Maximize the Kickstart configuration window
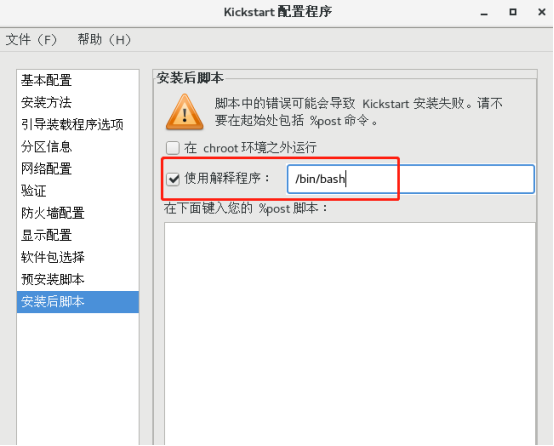Screen dimensions: 554x446 click(513, 12)
